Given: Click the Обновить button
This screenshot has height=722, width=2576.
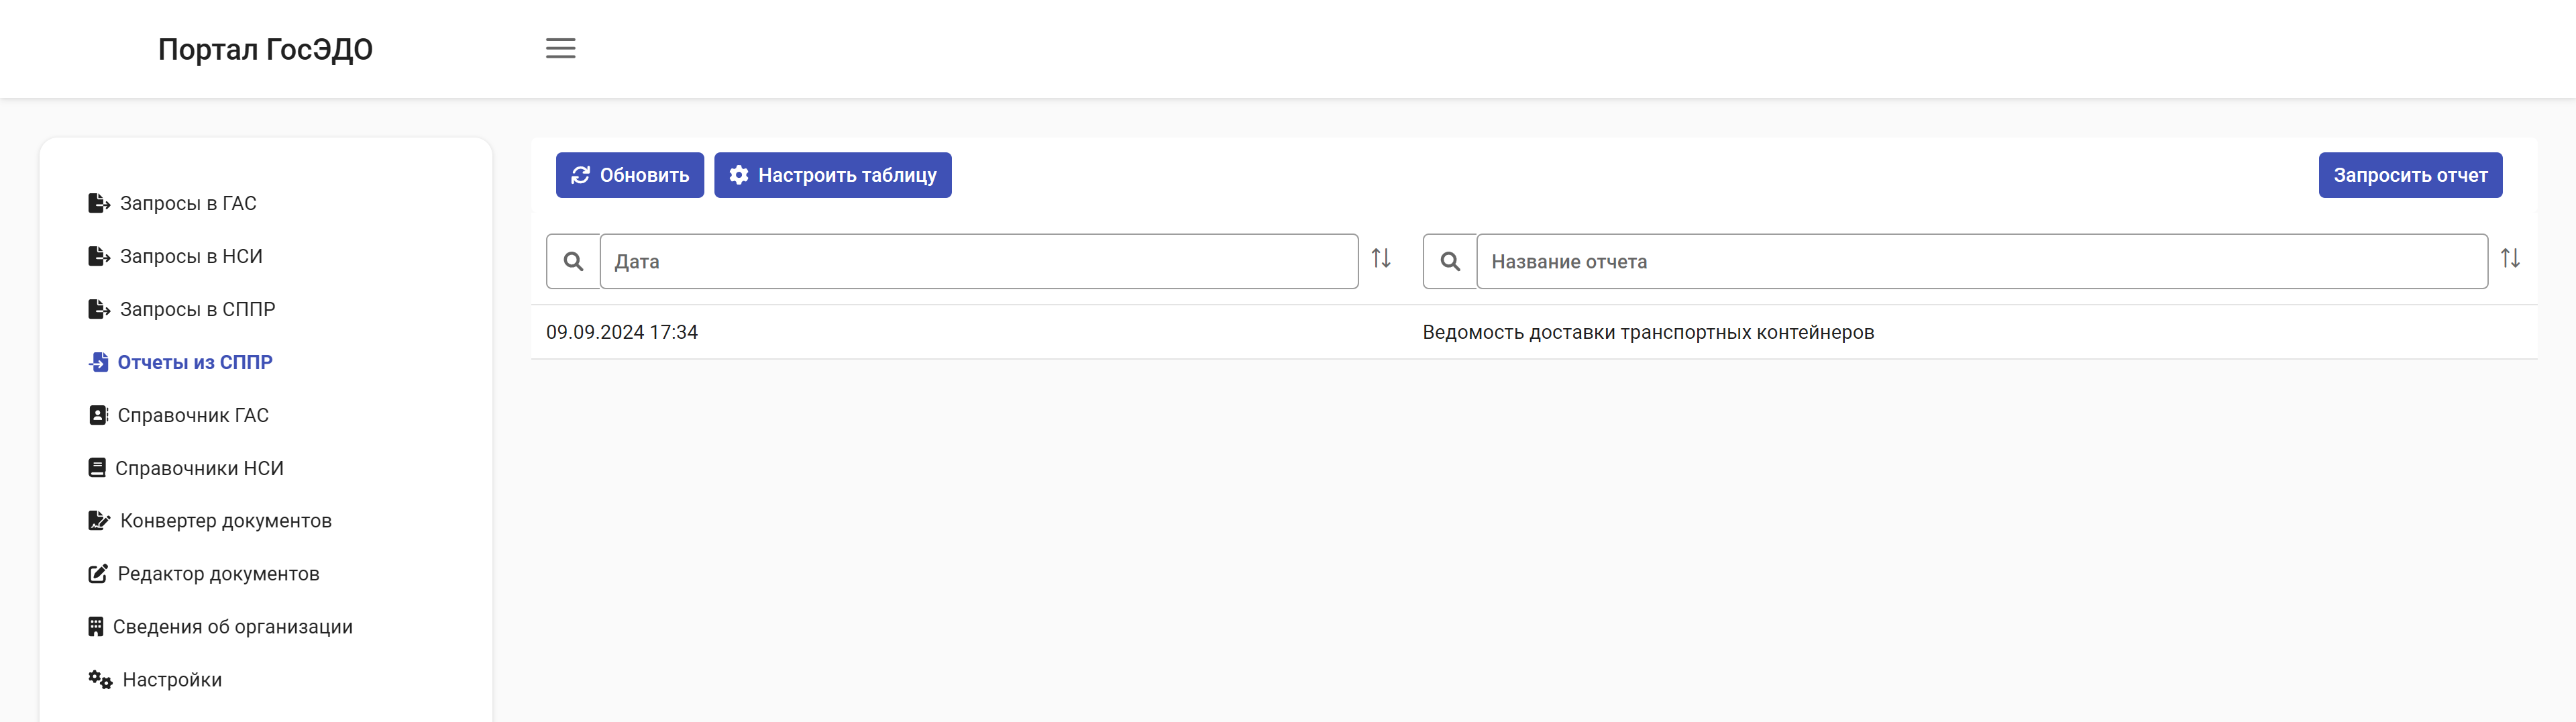Looking at the screenshot, I should pos(630,175).
